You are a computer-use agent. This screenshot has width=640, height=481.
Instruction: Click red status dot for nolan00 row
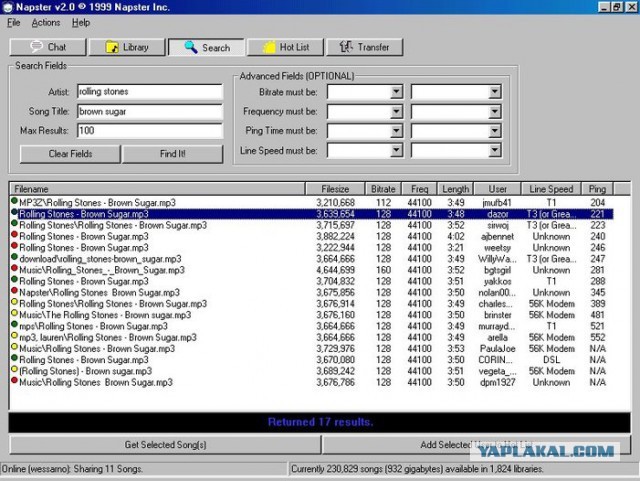(x=14, y=291)
